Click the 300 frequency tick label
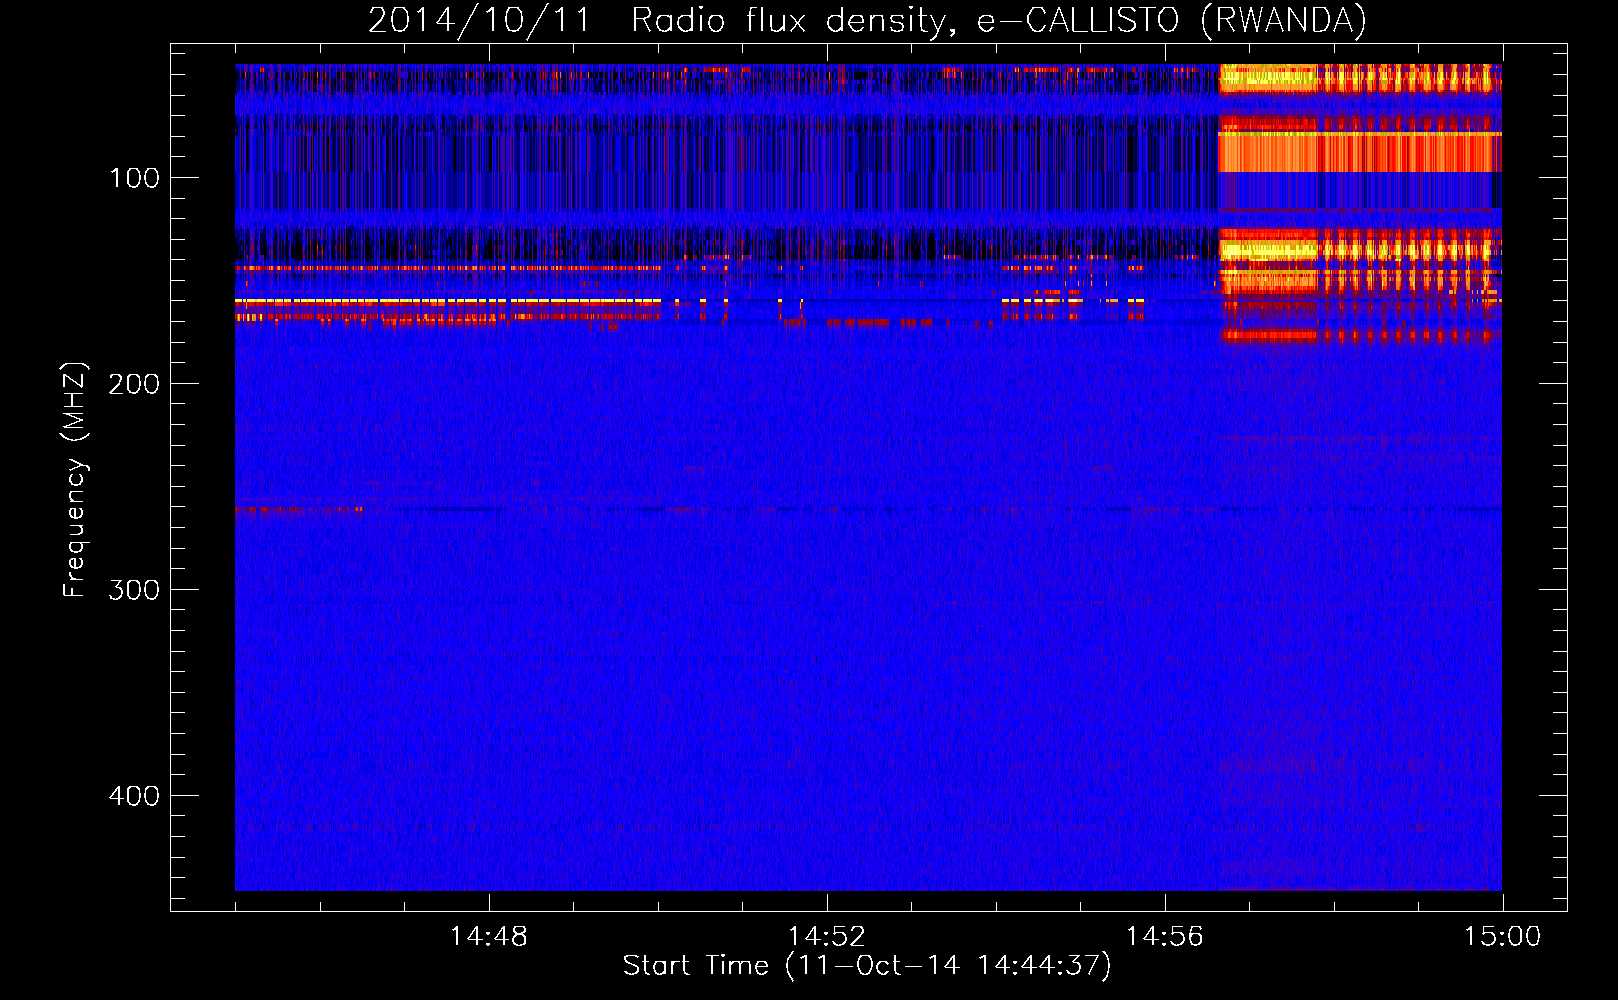 tap(134, 590)
